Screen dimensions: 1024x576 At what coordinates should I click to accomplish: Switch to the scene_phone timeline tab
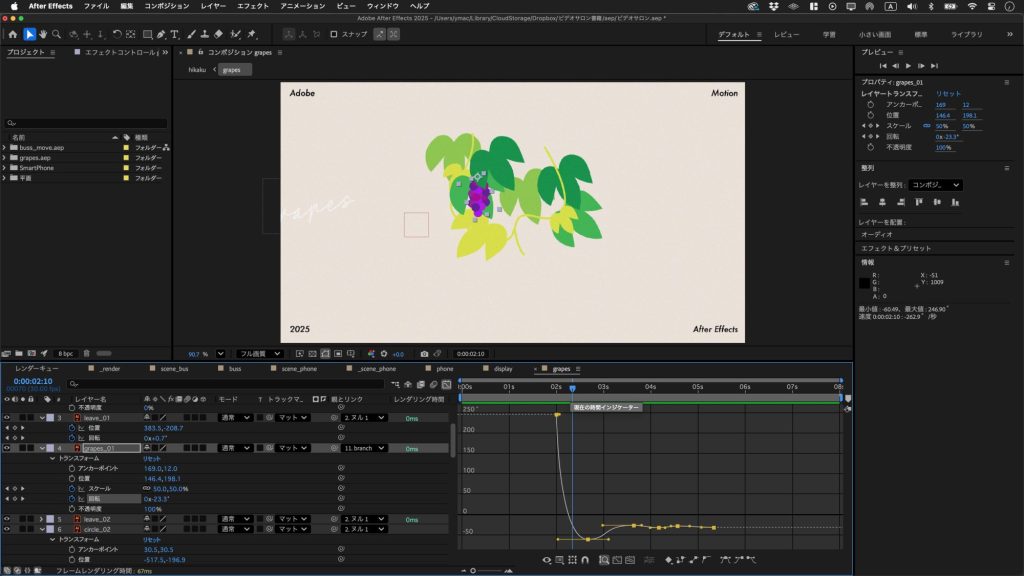tap(298, 368)
